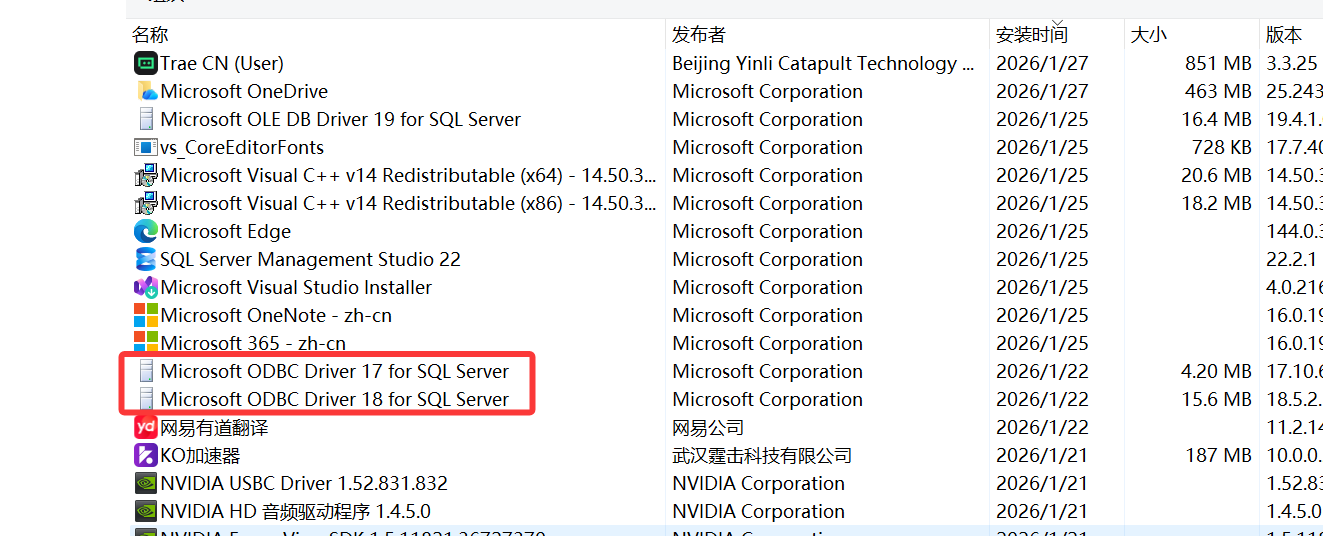Click install date of 网易有道翻译 row
The height and width of the screenshot is (536, 1323).
[1042, 427]
